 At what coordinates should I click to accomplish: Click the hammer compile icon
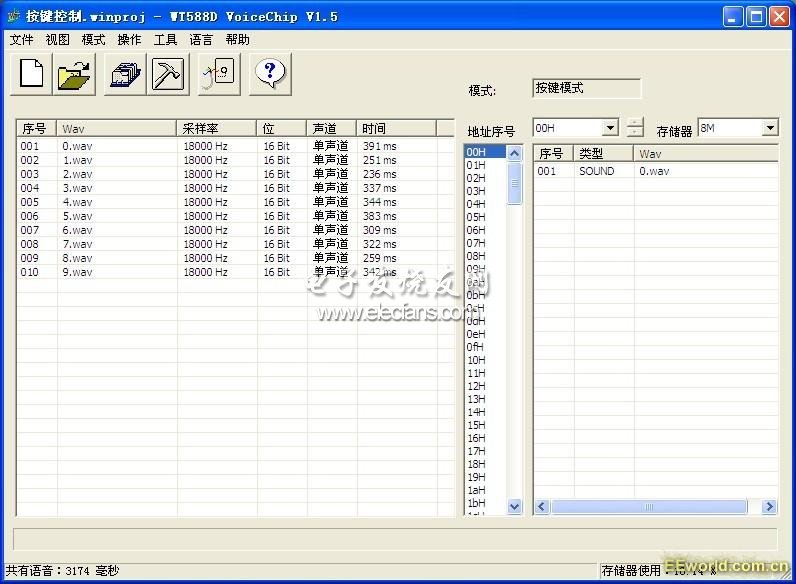168,75
